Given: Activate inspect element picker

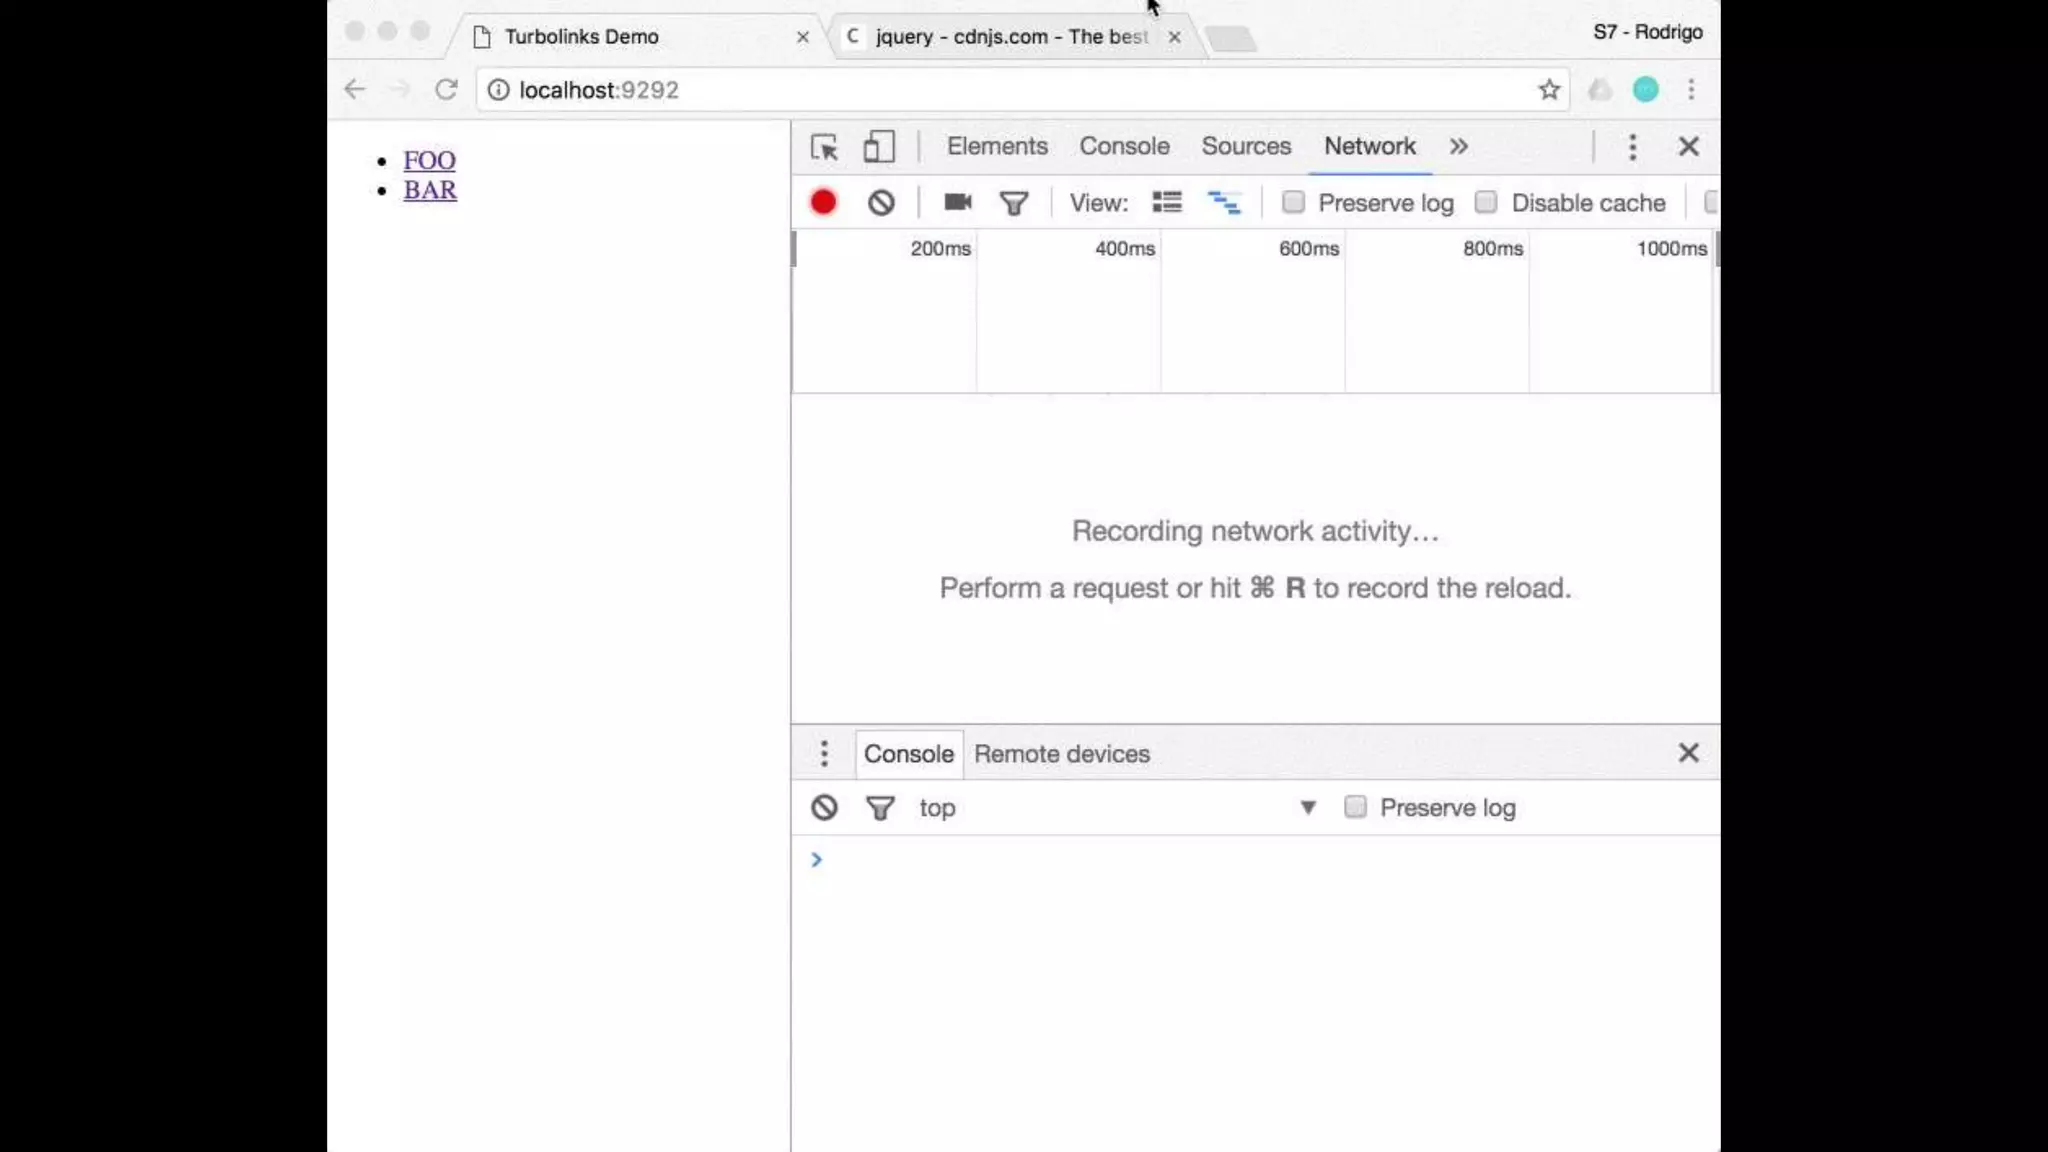Looking at the screenshot, I should coord(824,147).
